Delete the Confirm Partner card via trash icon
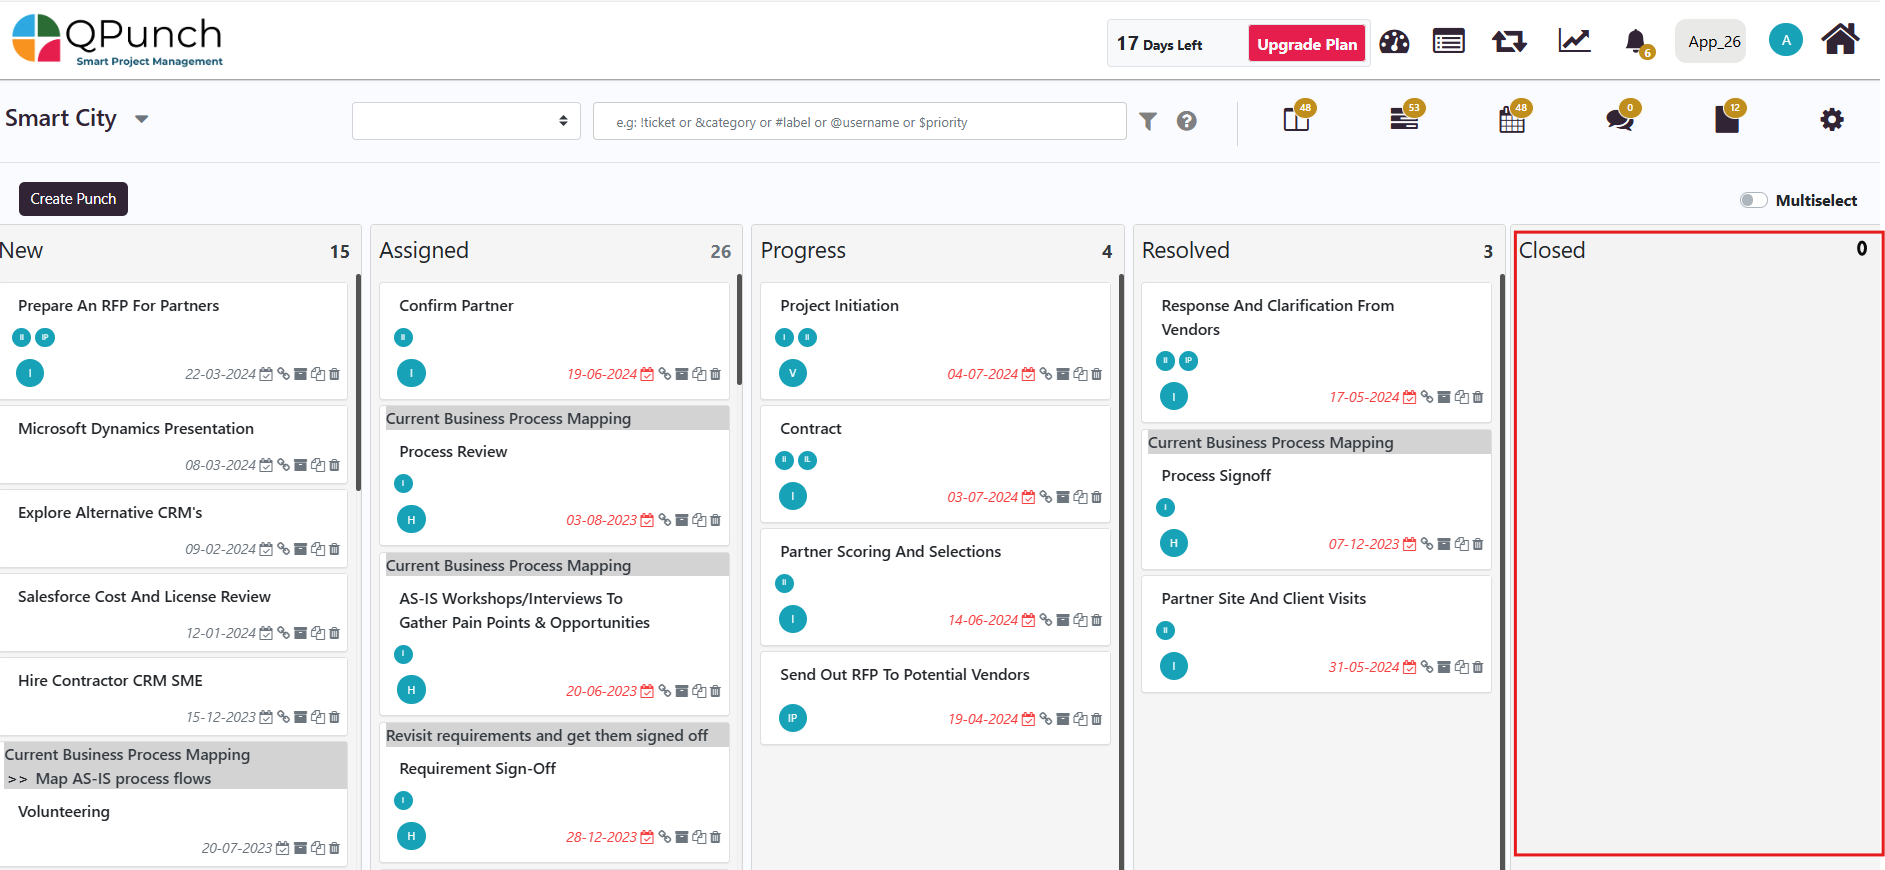Screen dimensions: 1885x870 tap(716, 375)
